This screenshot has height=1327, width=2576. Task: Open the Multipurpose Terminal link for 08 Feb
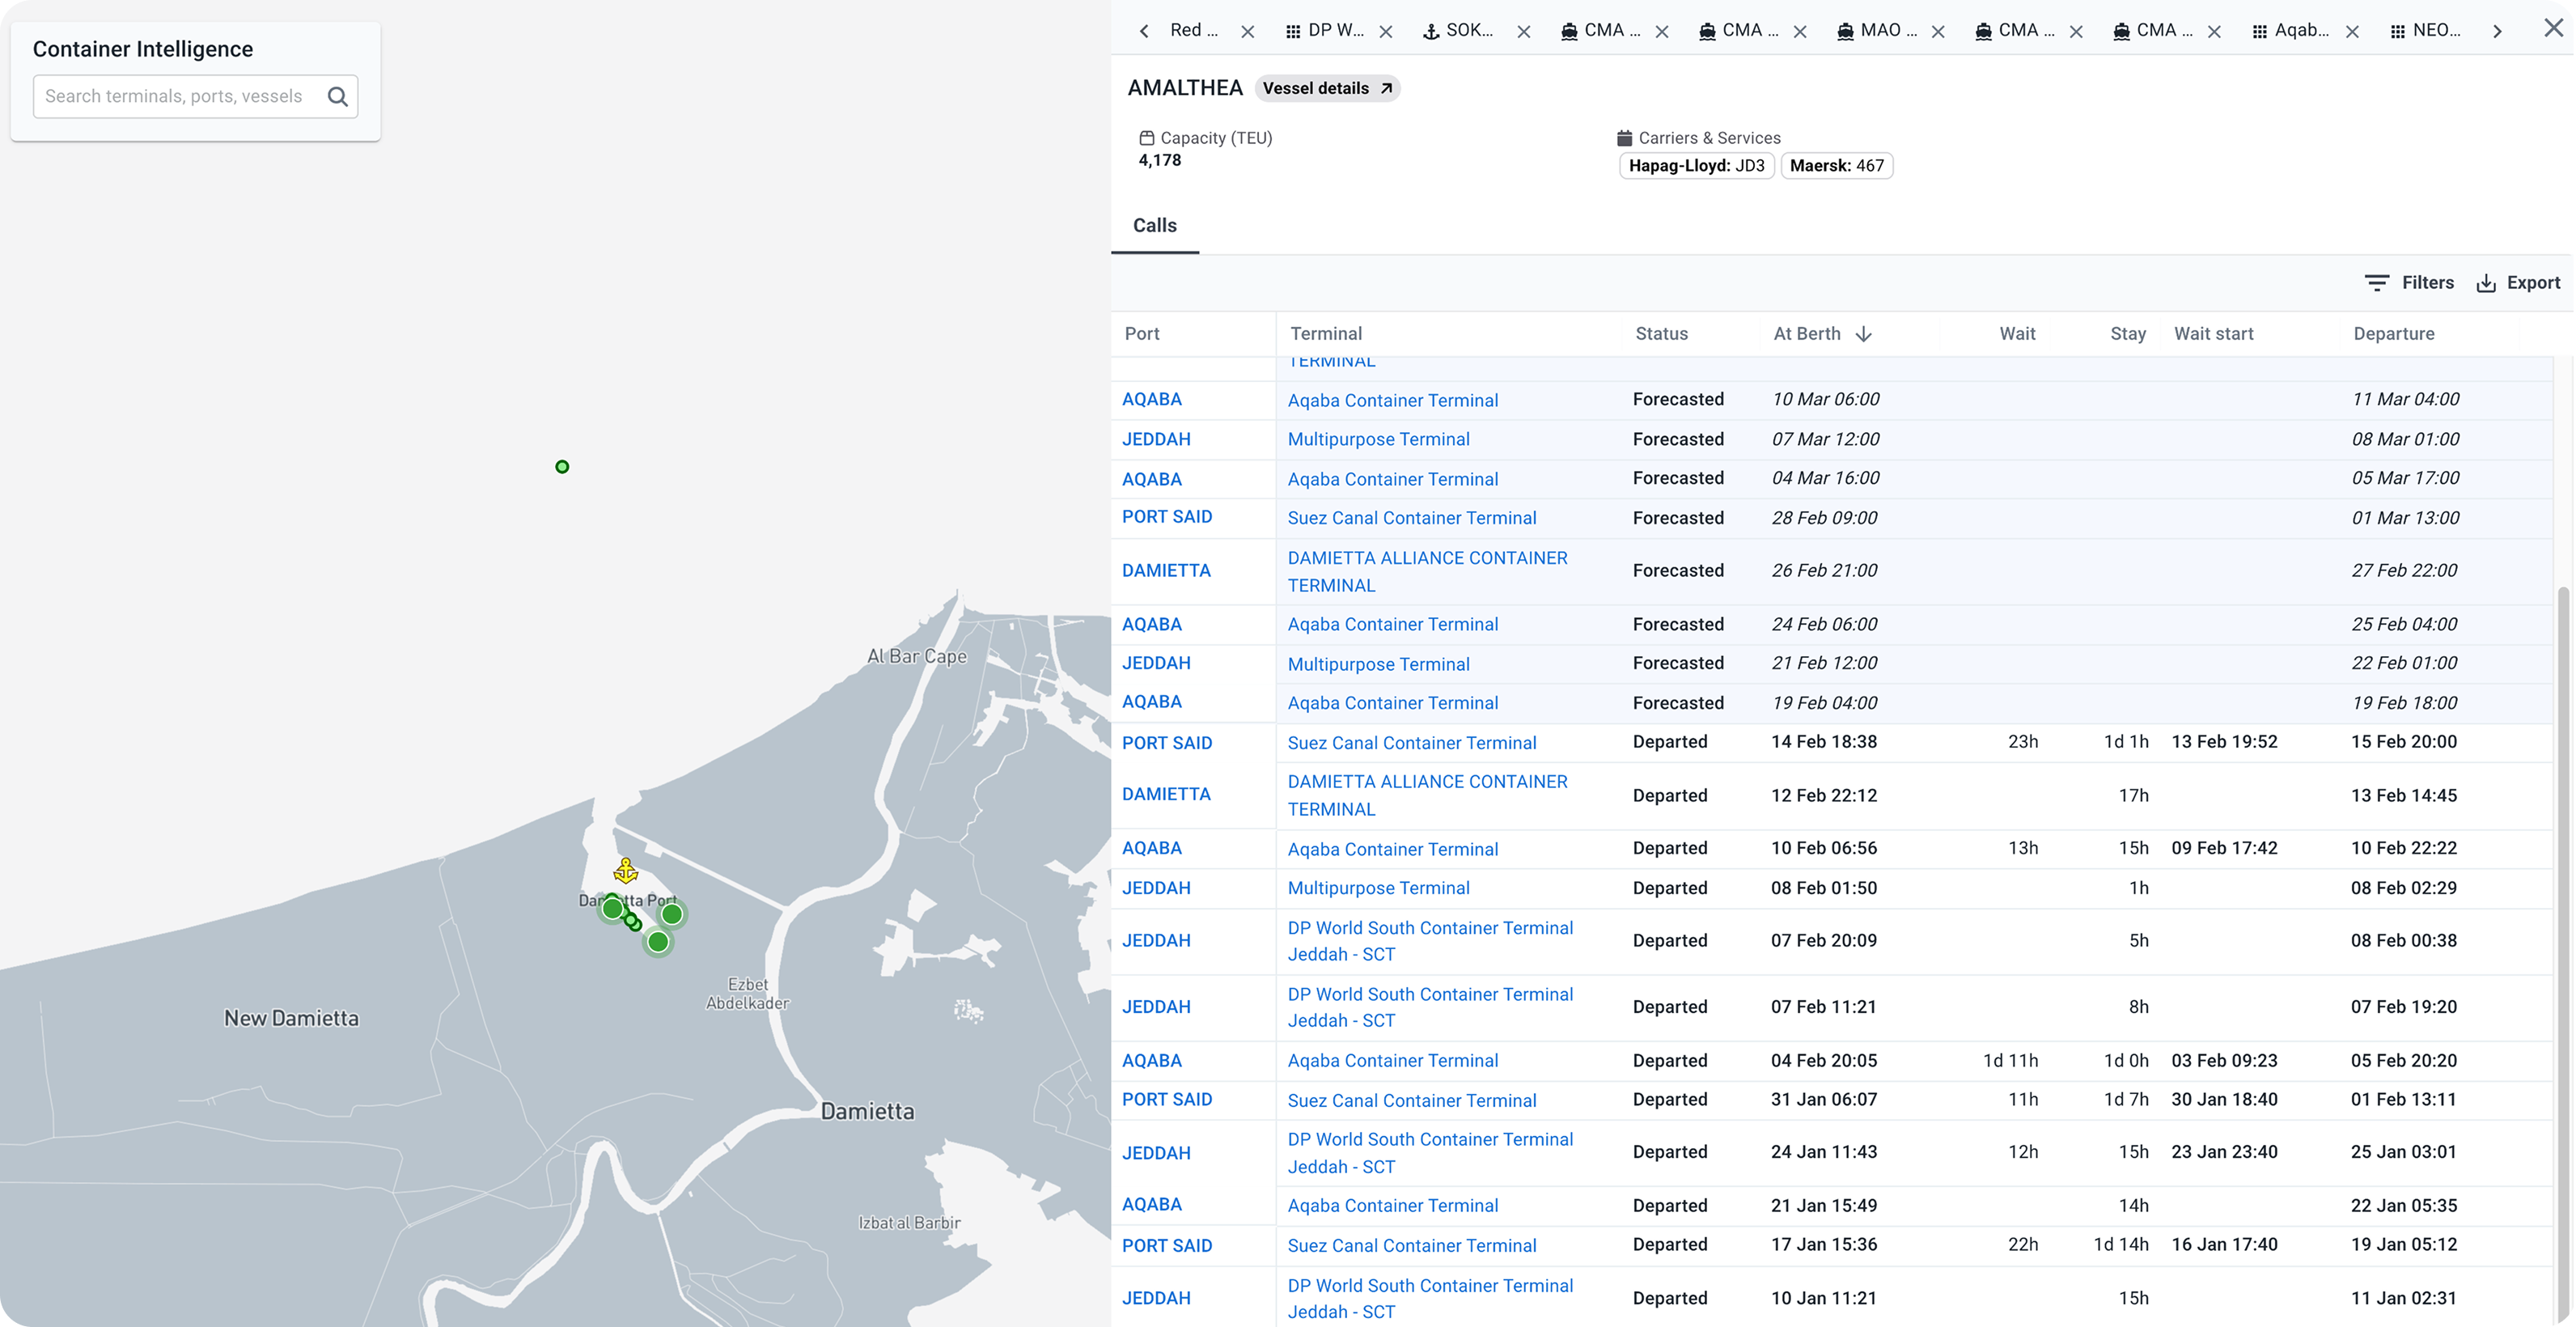pos(1378,888)
